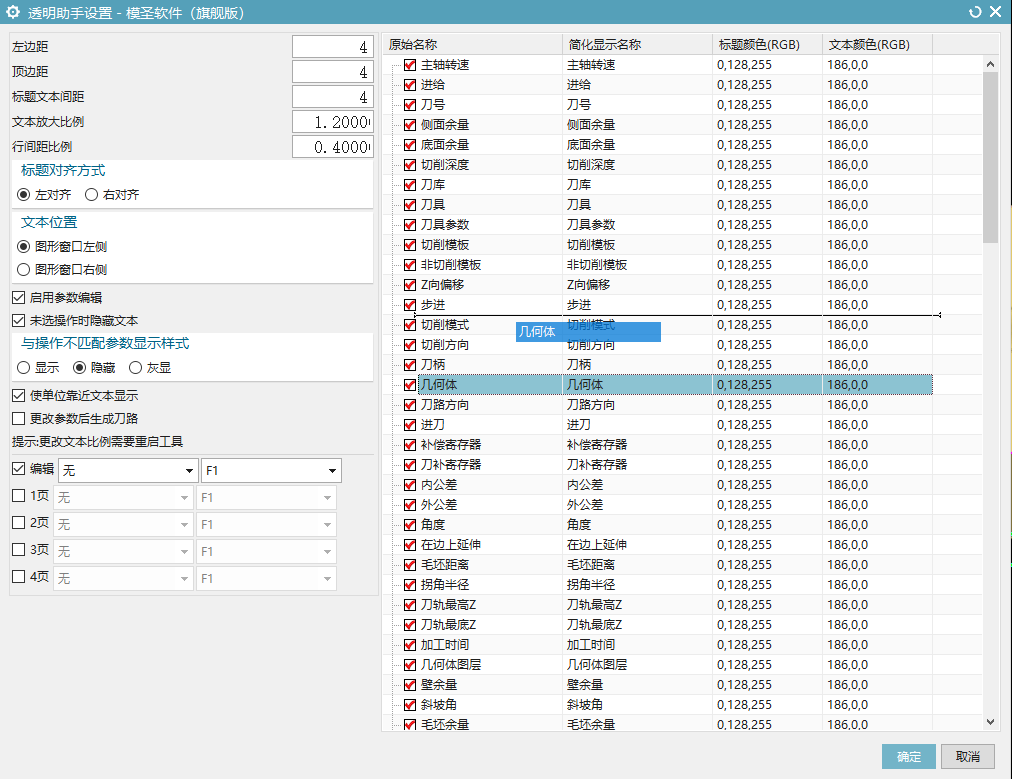Enable the 2页 hotkey checkbox
This screenshot has height=779, width=1012.
point(19,523)
